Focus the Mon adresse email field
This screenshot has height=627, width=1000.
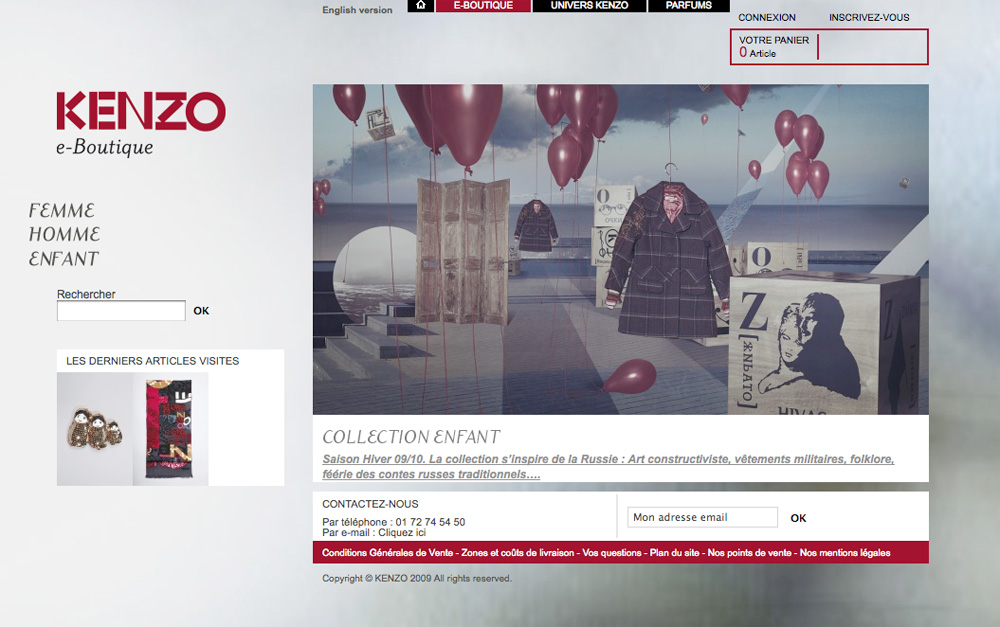tap(702, 518)
